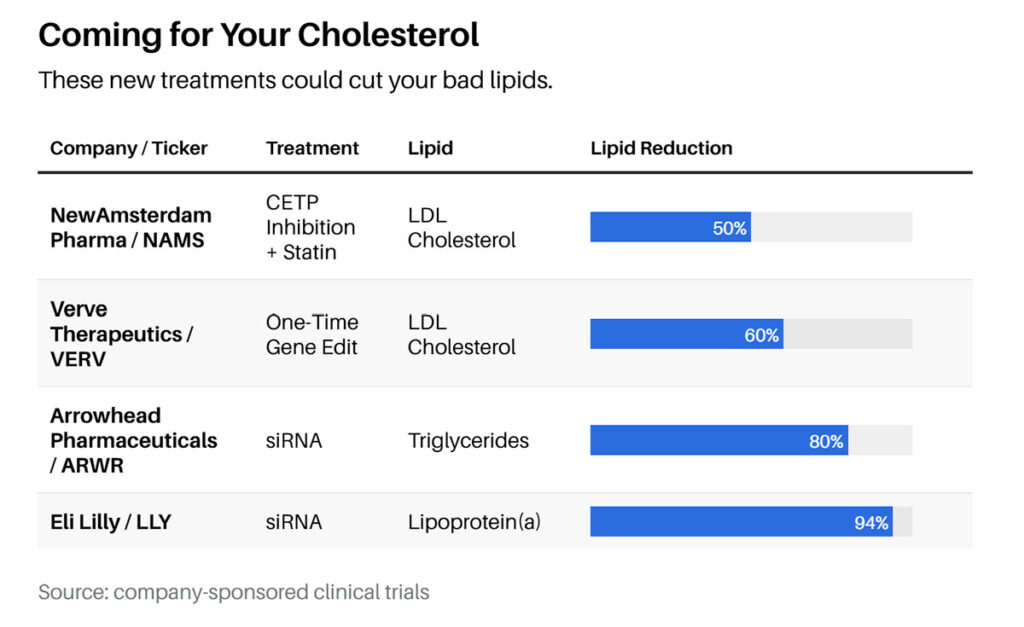Select the Eli Lilly / LLY company name
This screenshot has width=1024, height=627.
pos(110,521)
